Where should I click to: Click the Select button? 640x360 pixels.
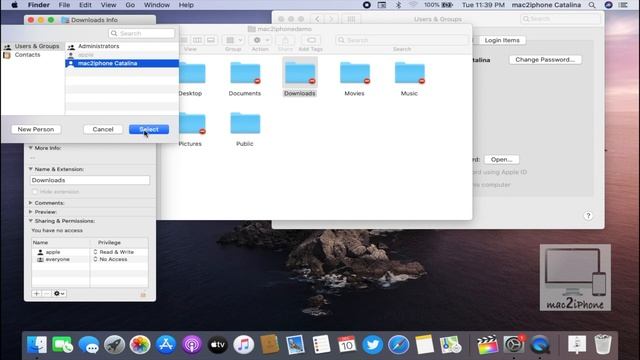tap(149, 129)
